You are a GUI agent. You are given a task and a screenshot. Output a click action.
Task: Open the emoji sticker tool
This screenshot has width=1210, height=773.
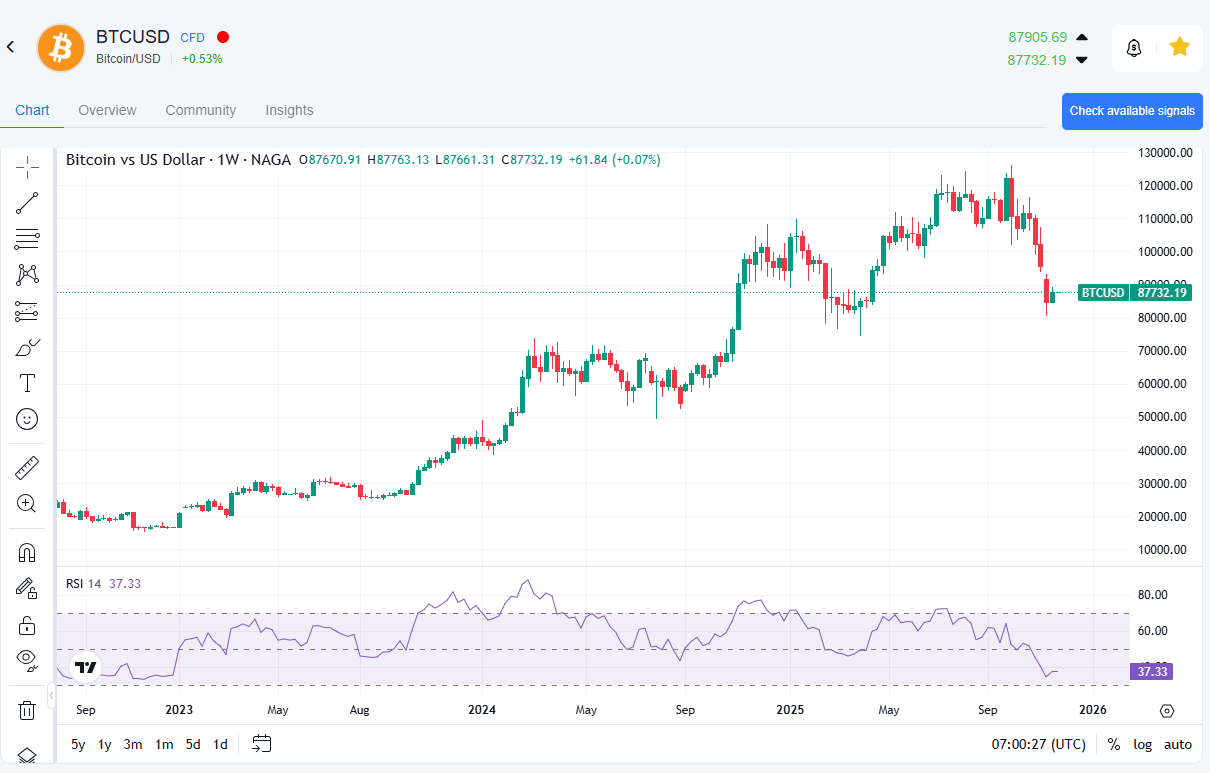click(27, 419)
